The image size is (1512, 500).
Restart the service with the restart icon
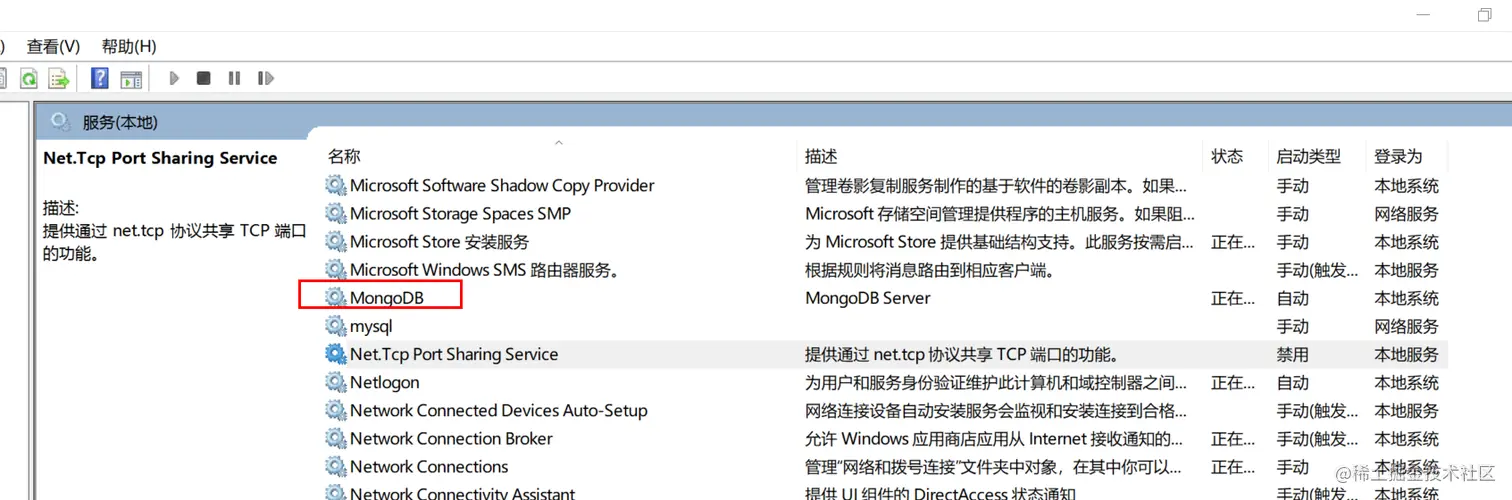point(265,78)
